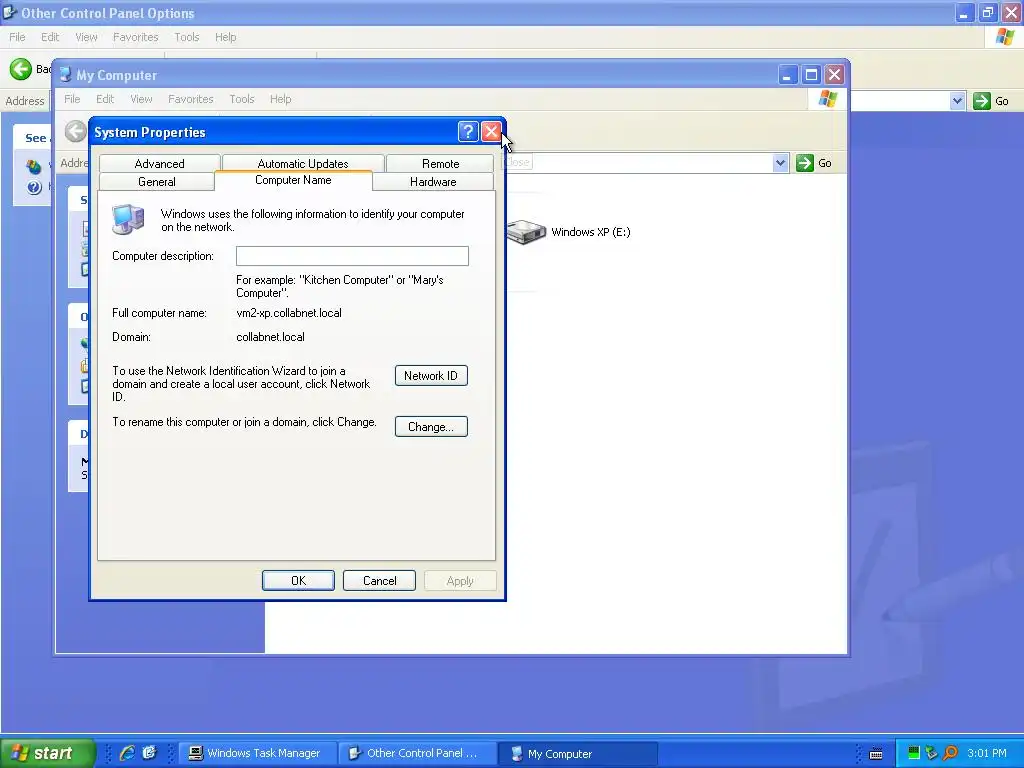Viewport: 1024px width, 768px height.
Task: Launch Internet Explorer from Quick Launch
Action: [x=127, y=753]
